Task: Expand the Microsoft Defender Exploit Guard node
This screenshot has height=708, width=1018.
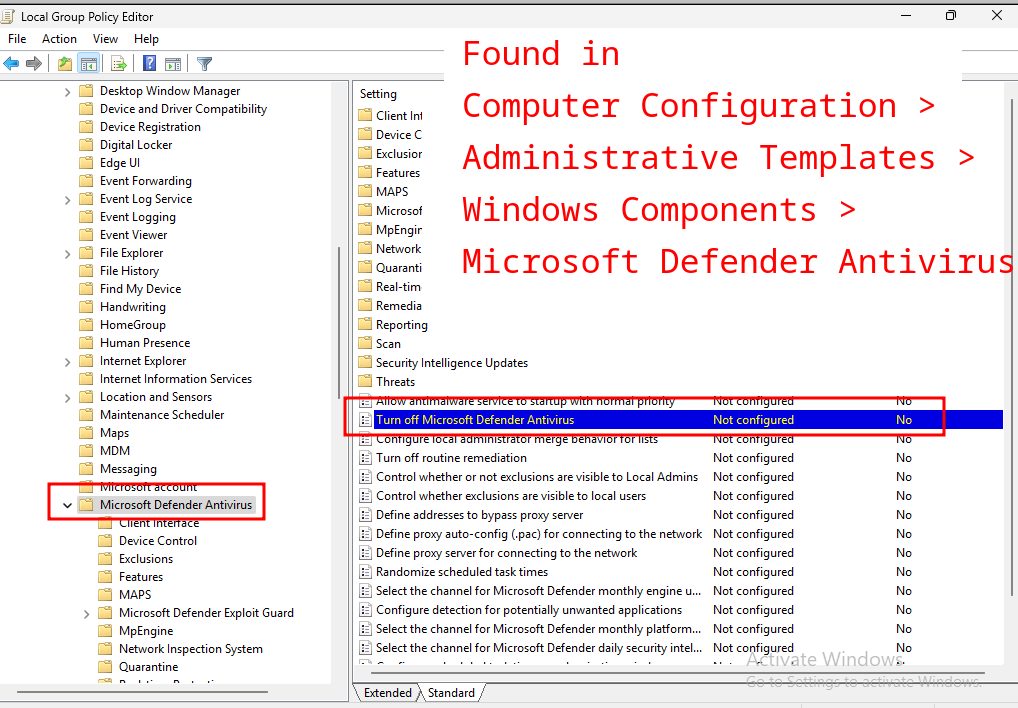Action: tap(87, 614)
